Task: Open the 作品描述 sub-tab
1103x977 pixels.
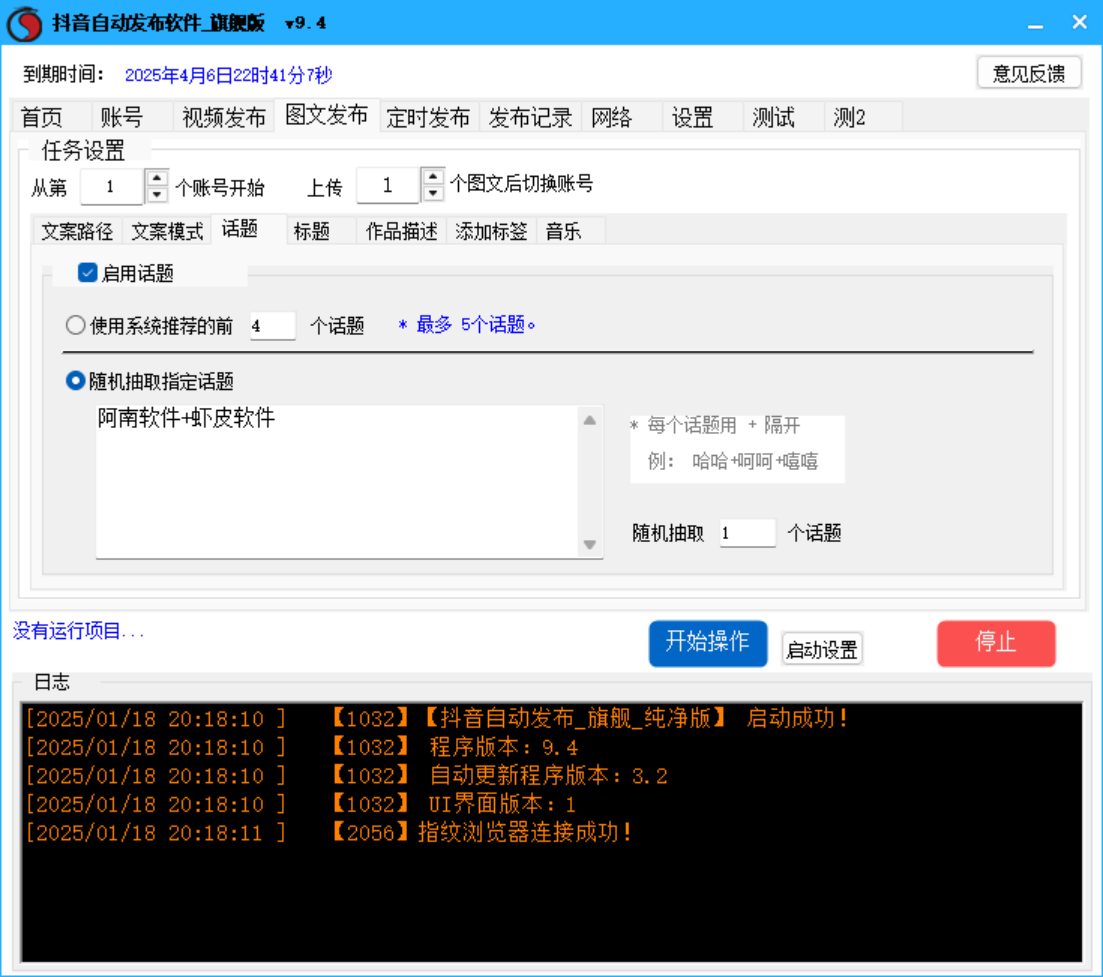Action: click(x=402, y=231)
